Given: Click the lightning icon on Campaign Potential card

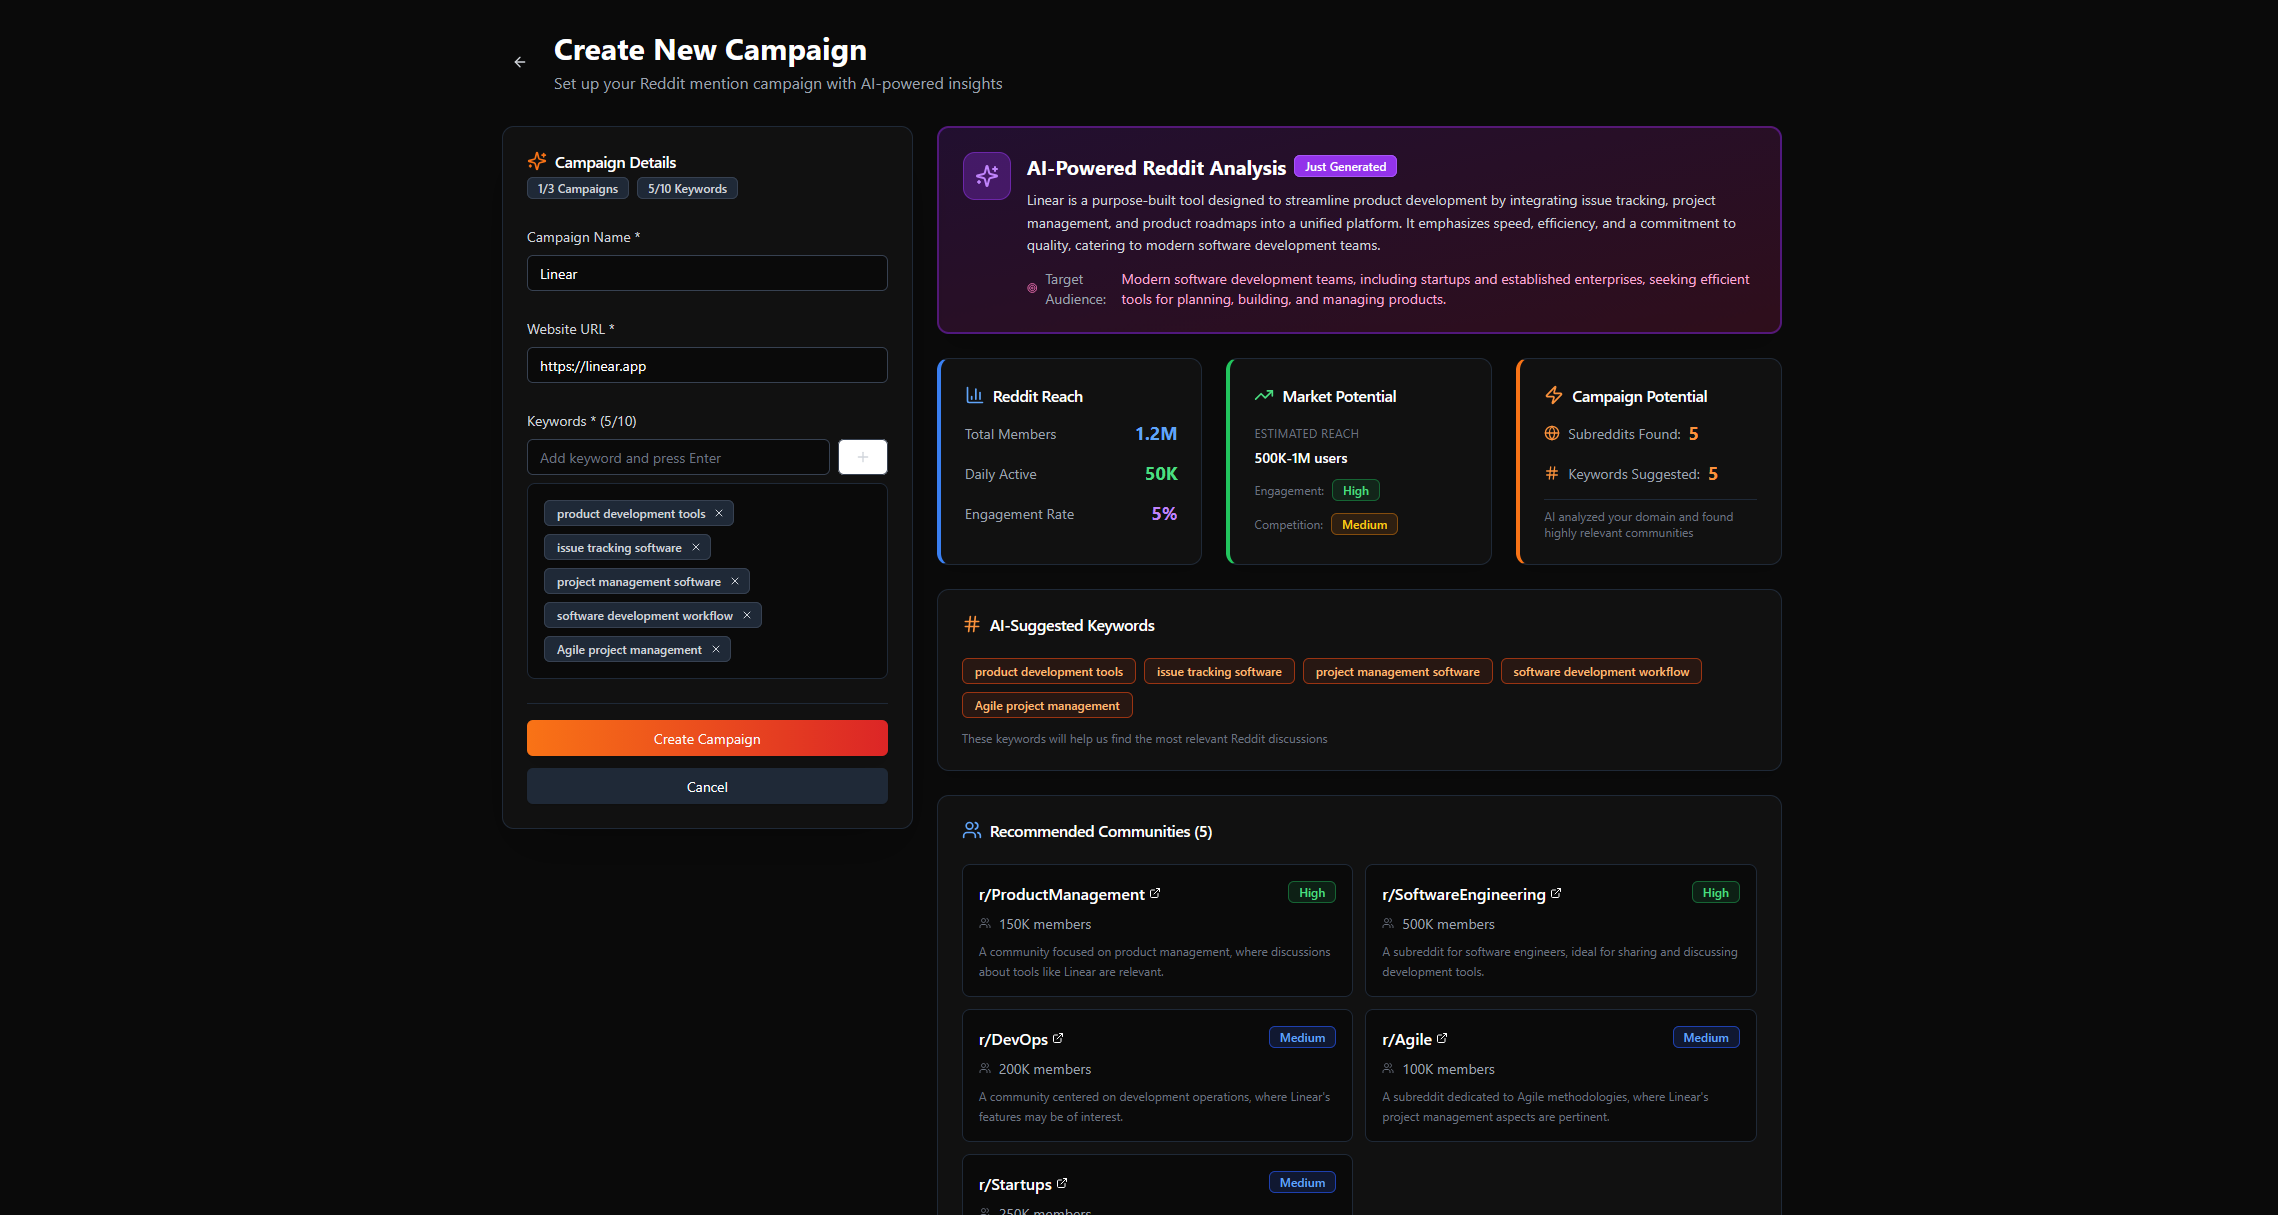Looking at the screenshot, I should point(1553,395).
